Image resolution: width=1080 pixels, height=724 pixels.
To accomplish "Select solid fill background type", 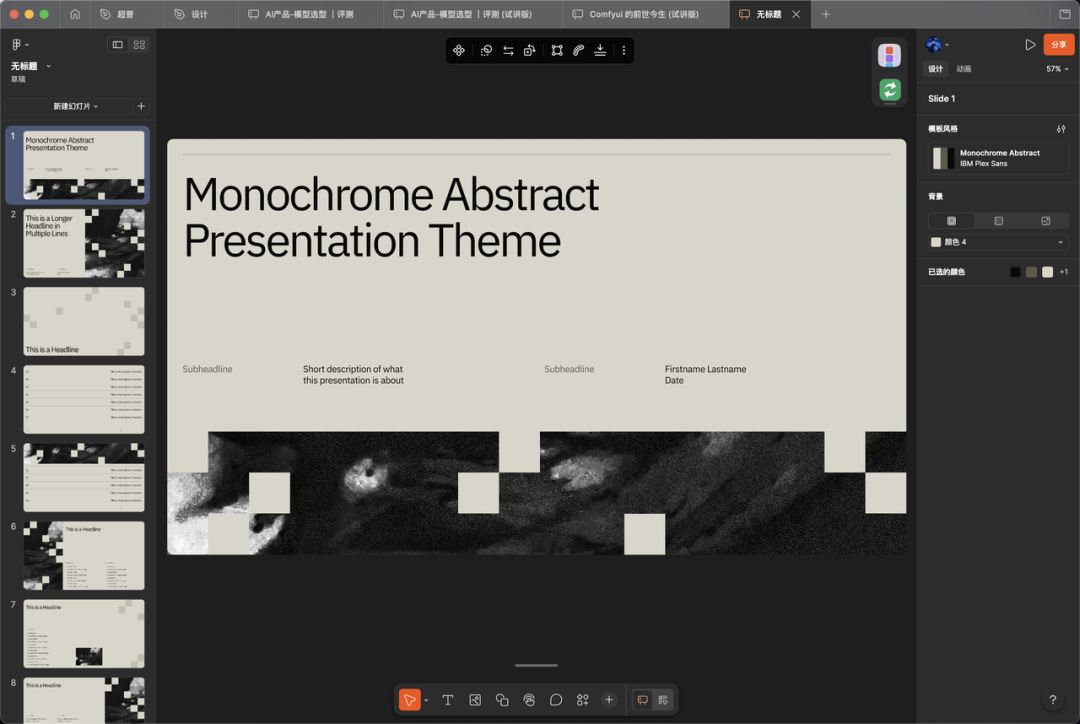I will pyautogui.click(x=951, y=220).
